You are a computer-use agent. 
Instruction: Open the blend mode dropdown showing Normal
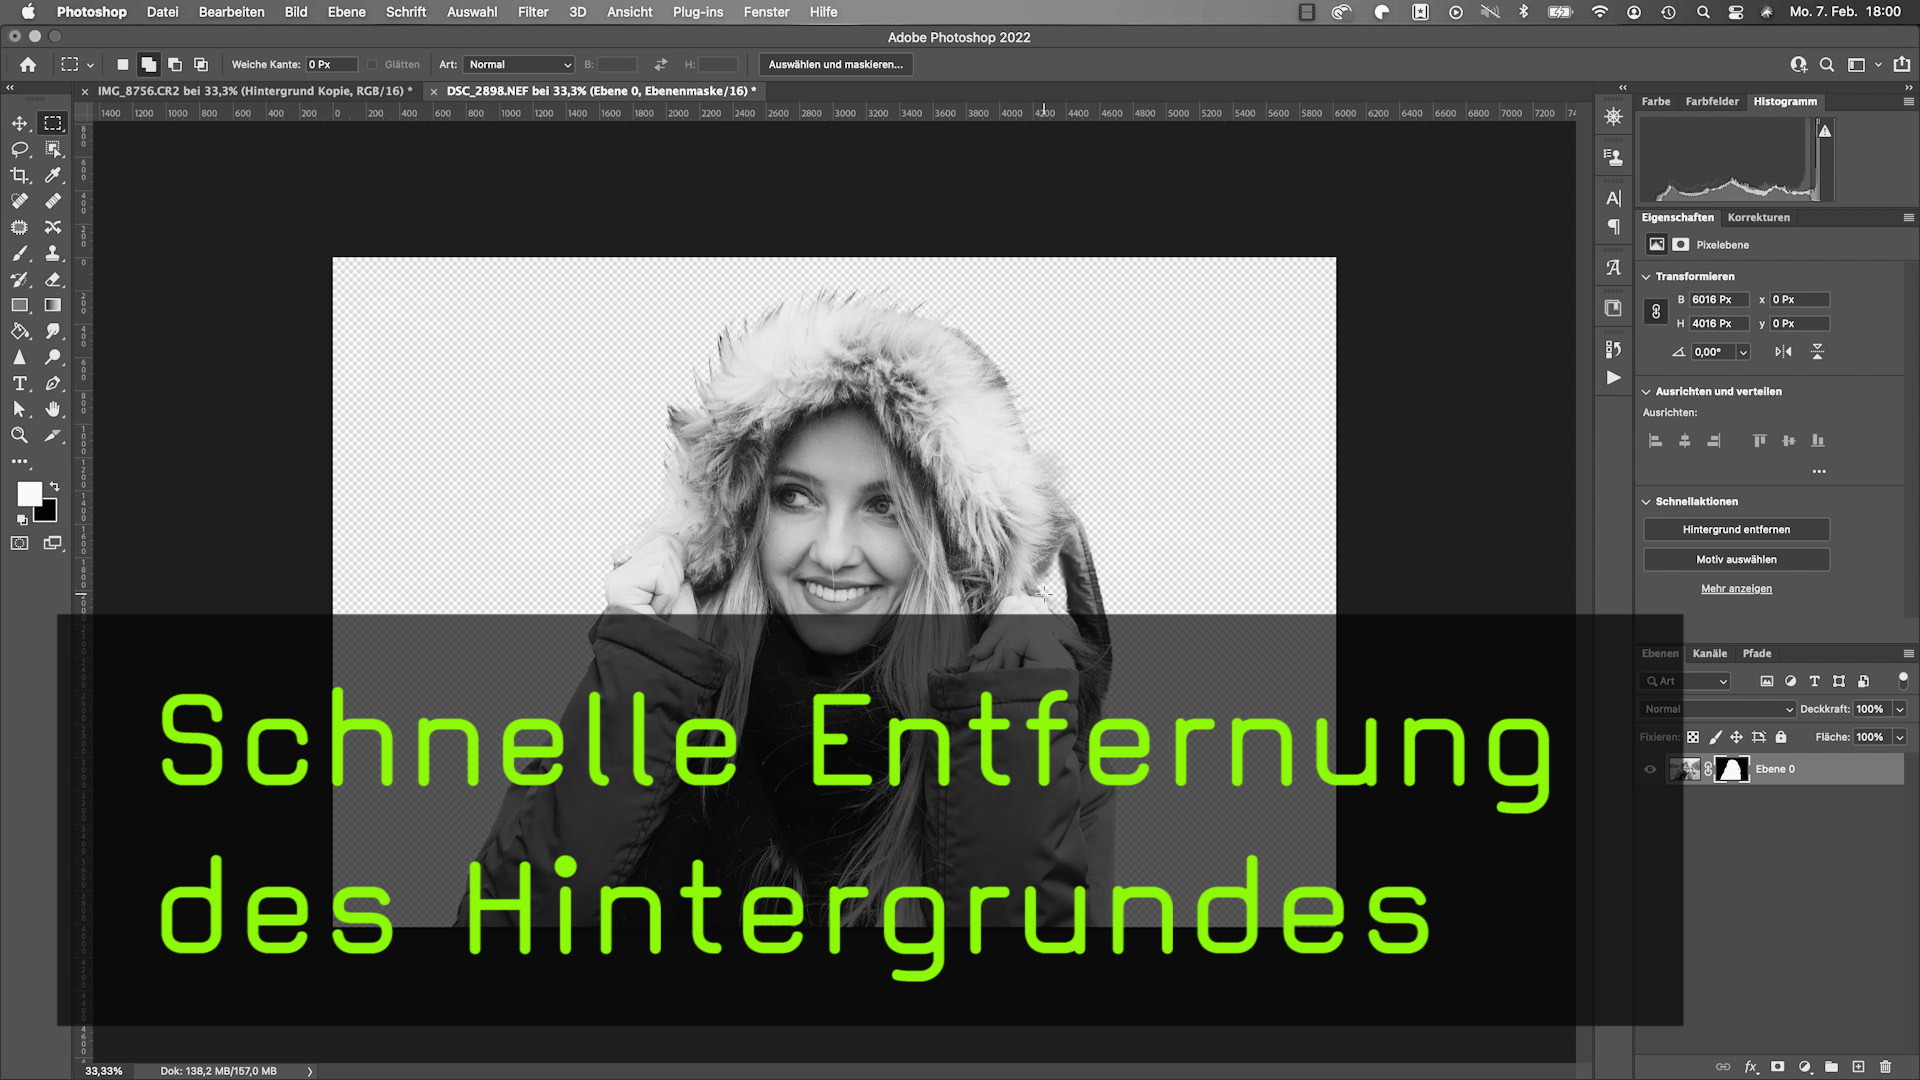click(x=1717, y=708)
